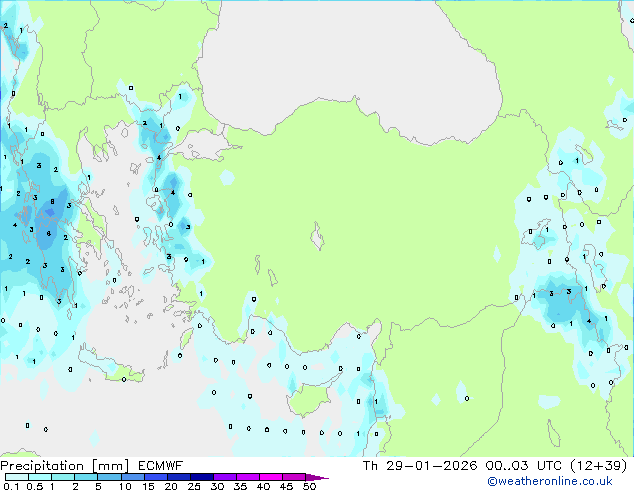
Task: Click the "10" legend scale label
Action: point(125,486)
